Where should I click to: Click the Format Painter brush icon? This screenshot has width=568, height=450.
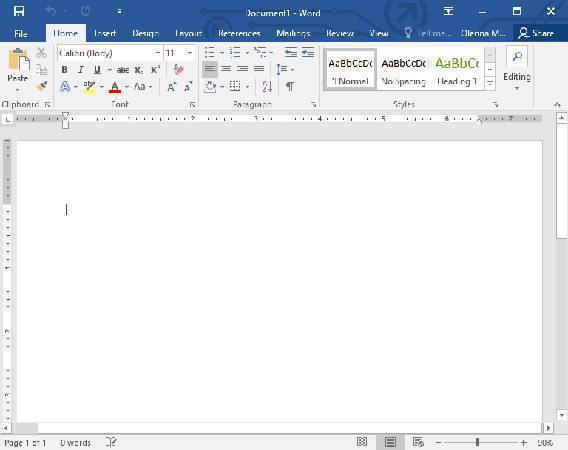[x=42, y=86]
